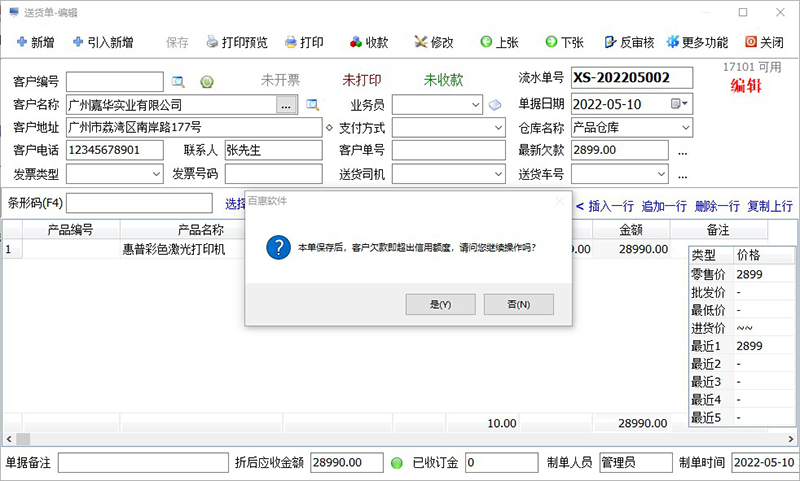800x481 pixels.
Task: Click the 流水单号 field
Action: tap(632, 78)
